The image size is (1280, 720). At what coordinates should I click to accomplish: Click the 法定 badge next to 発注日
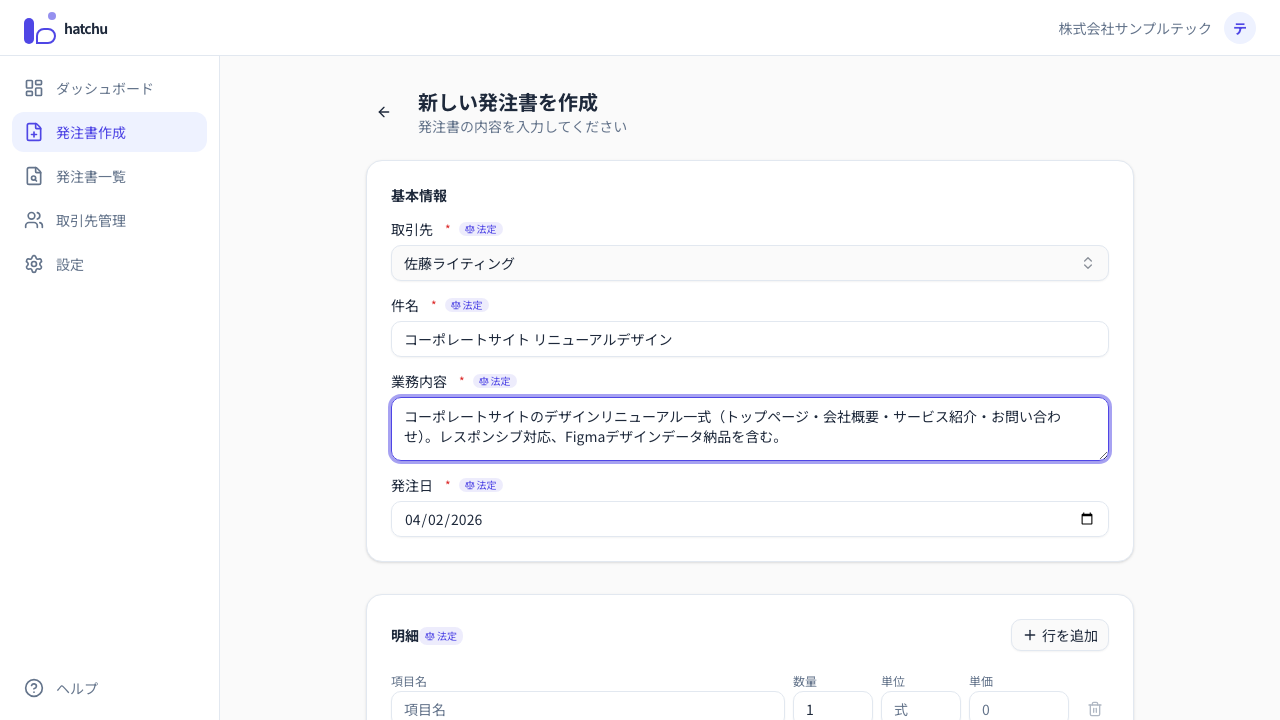pyautogui.click(x=481, y=485)
